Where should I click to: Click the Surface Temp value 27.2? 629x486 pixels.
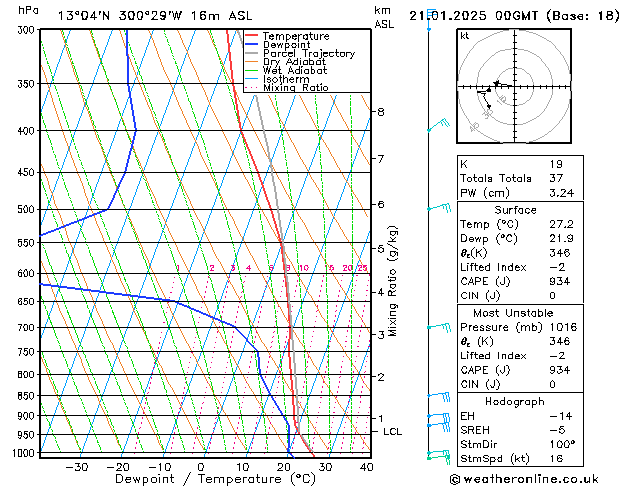click(x=562, y=224)
